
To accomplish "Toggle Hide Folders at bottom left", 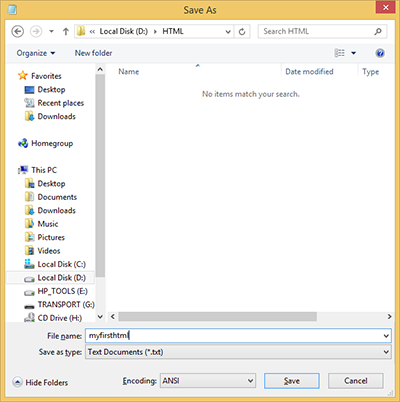I will click(40, 382).
